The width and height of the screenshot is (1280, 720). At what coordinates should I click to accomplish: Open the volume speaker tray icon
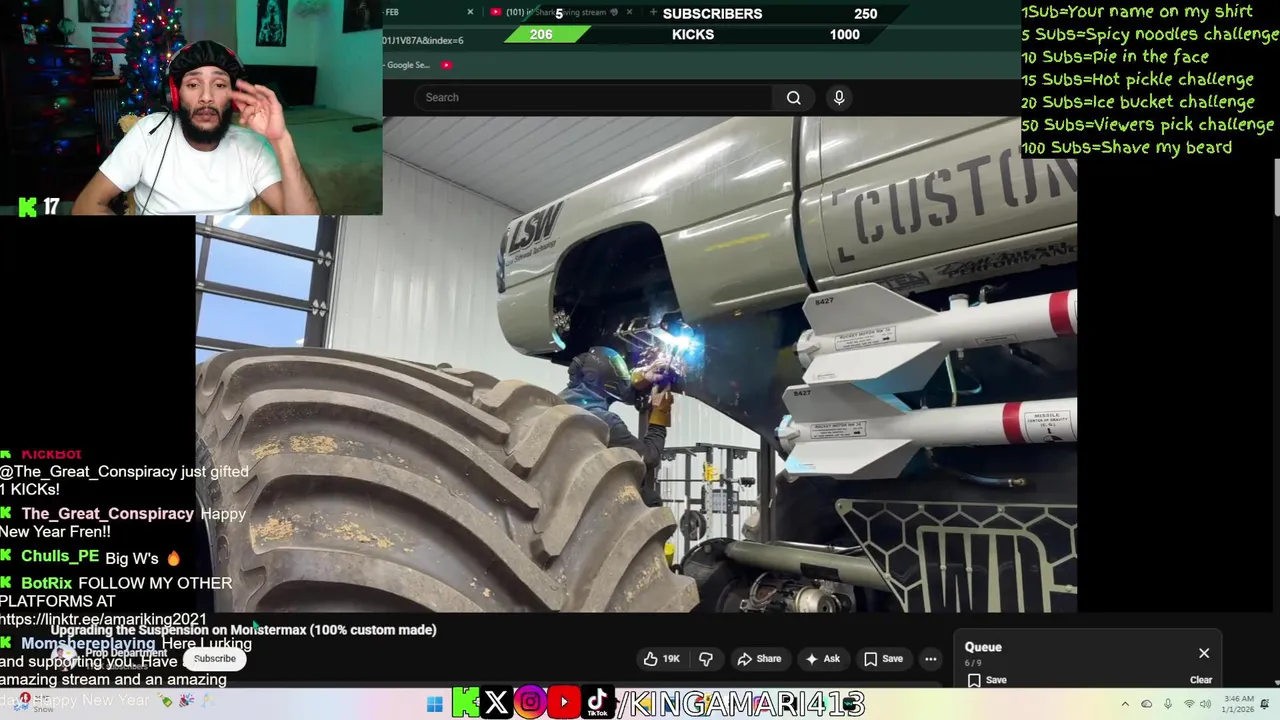tap(1207, 704)
